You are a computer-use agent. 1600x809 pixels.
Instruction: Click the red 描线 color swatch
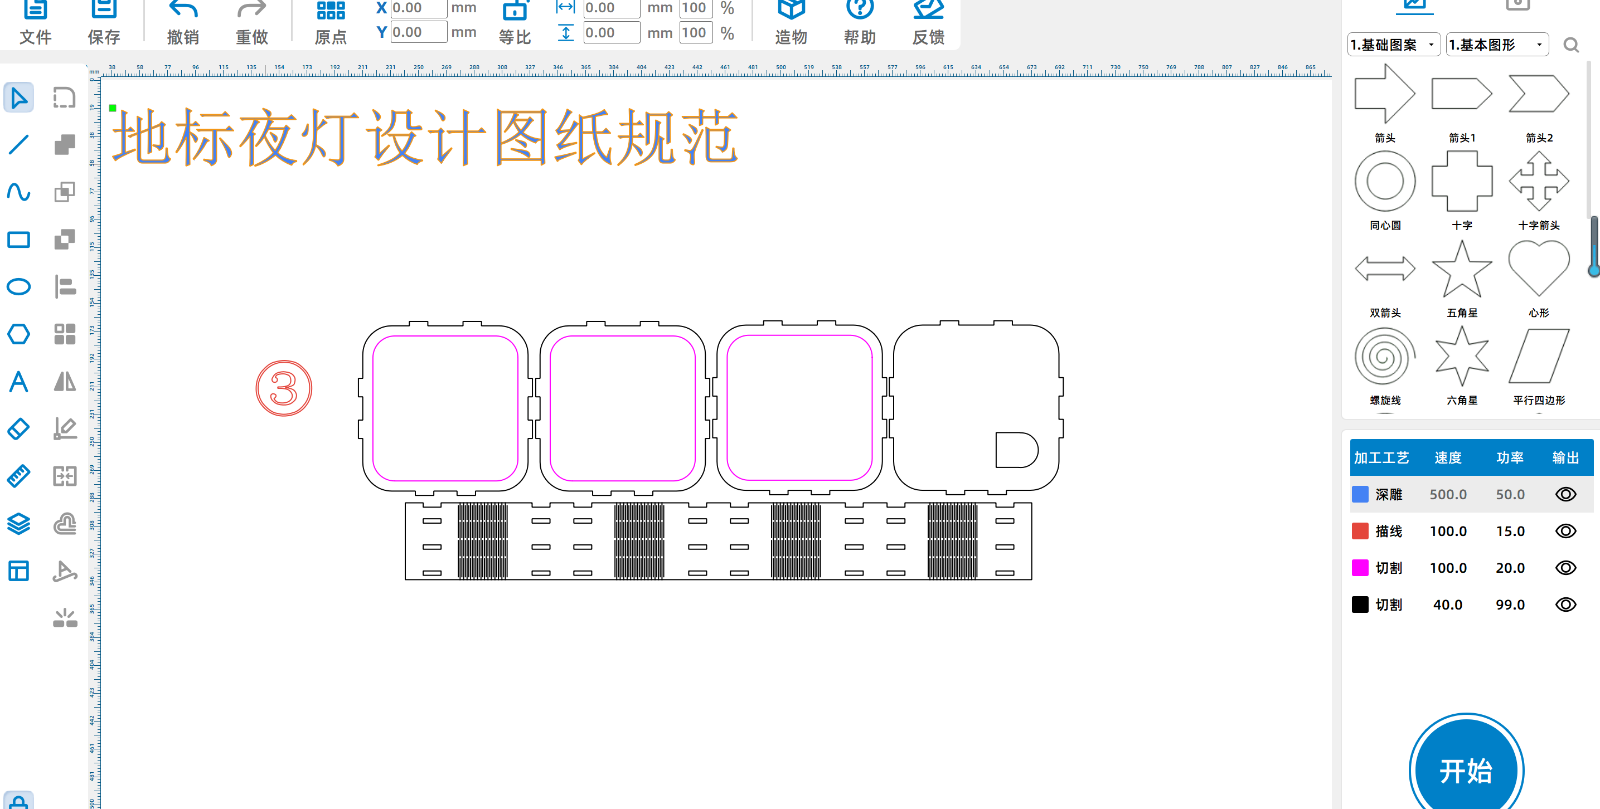coord(1360,531)
